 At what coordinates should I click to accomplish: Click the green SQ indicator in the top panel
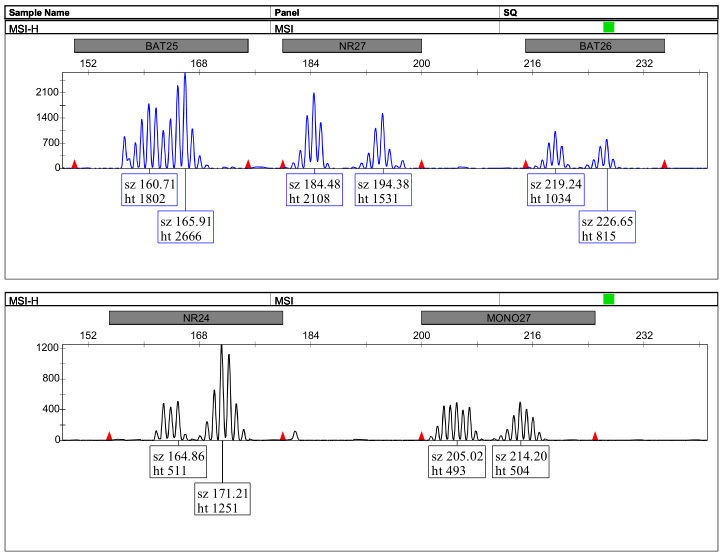tap(608, 28)
